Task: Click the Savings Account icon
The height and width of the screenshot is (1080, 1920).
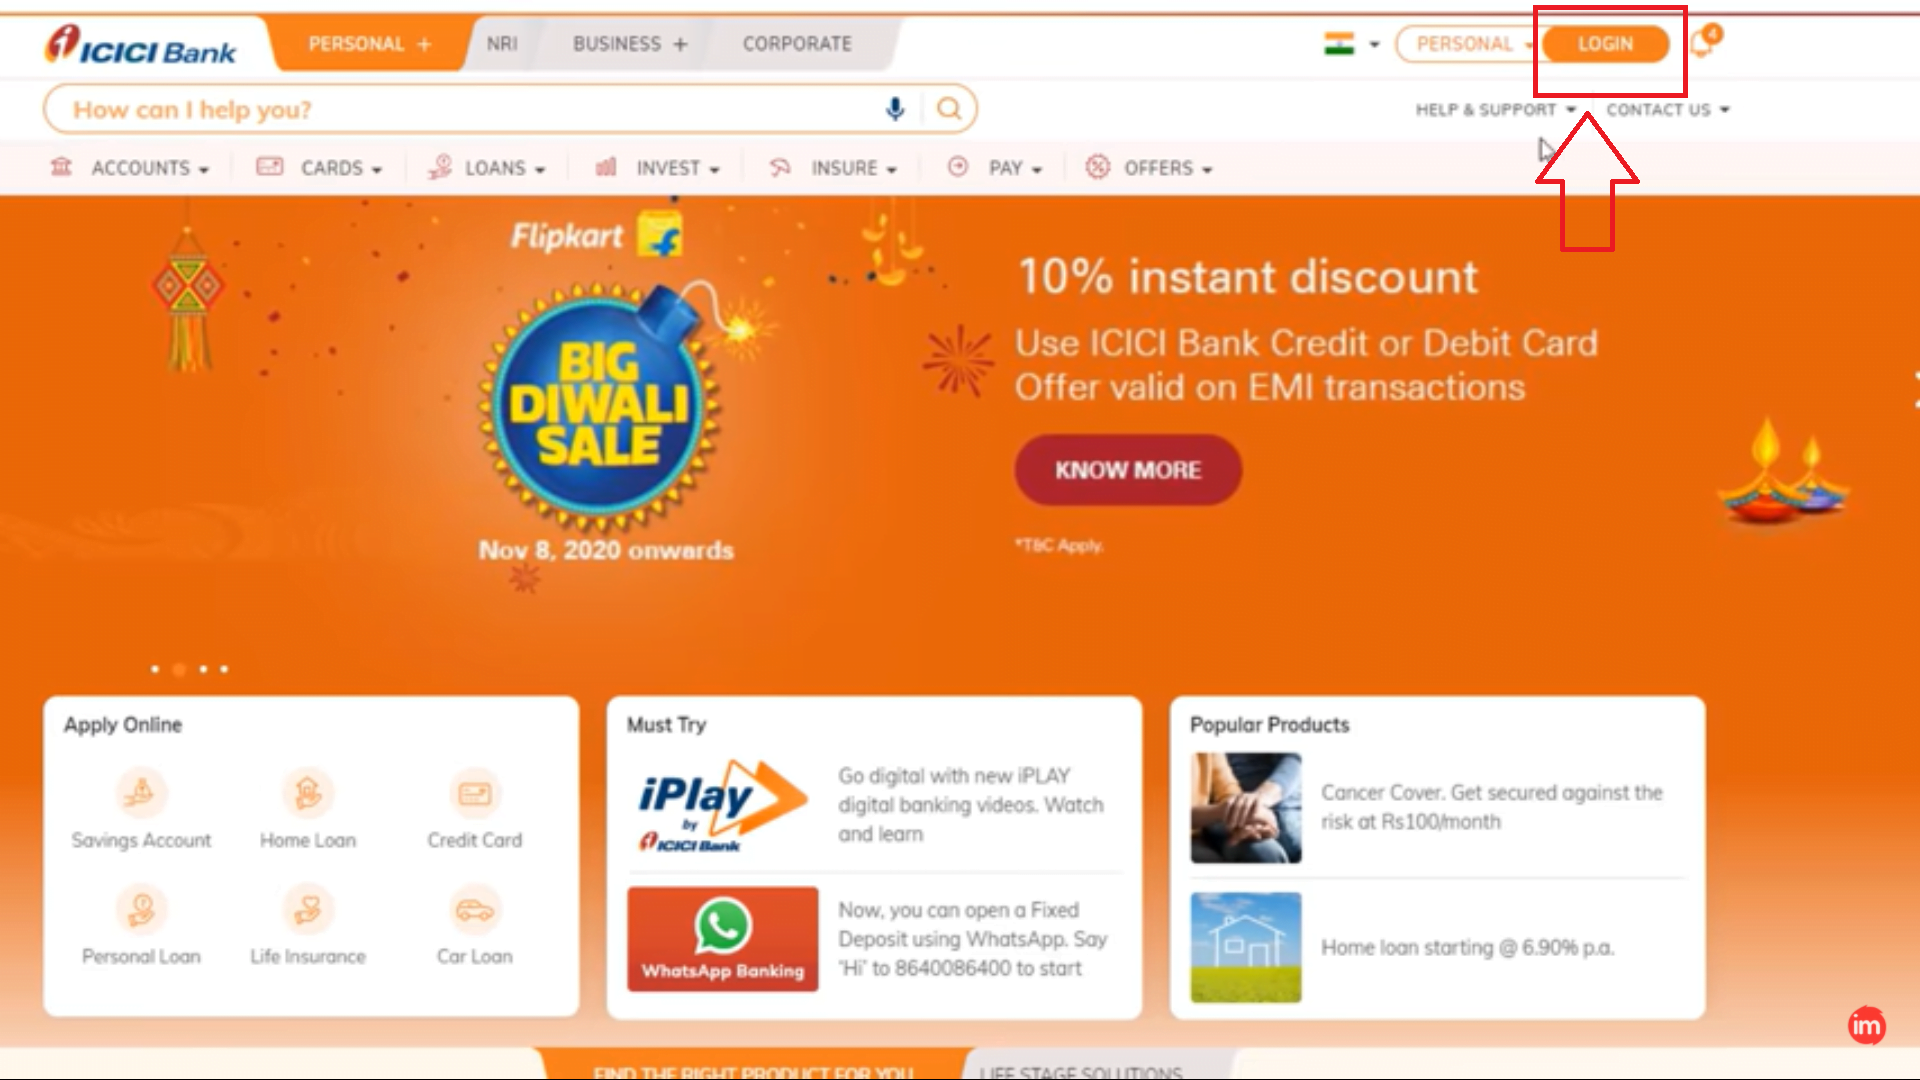Action: (x=141, y=793)
